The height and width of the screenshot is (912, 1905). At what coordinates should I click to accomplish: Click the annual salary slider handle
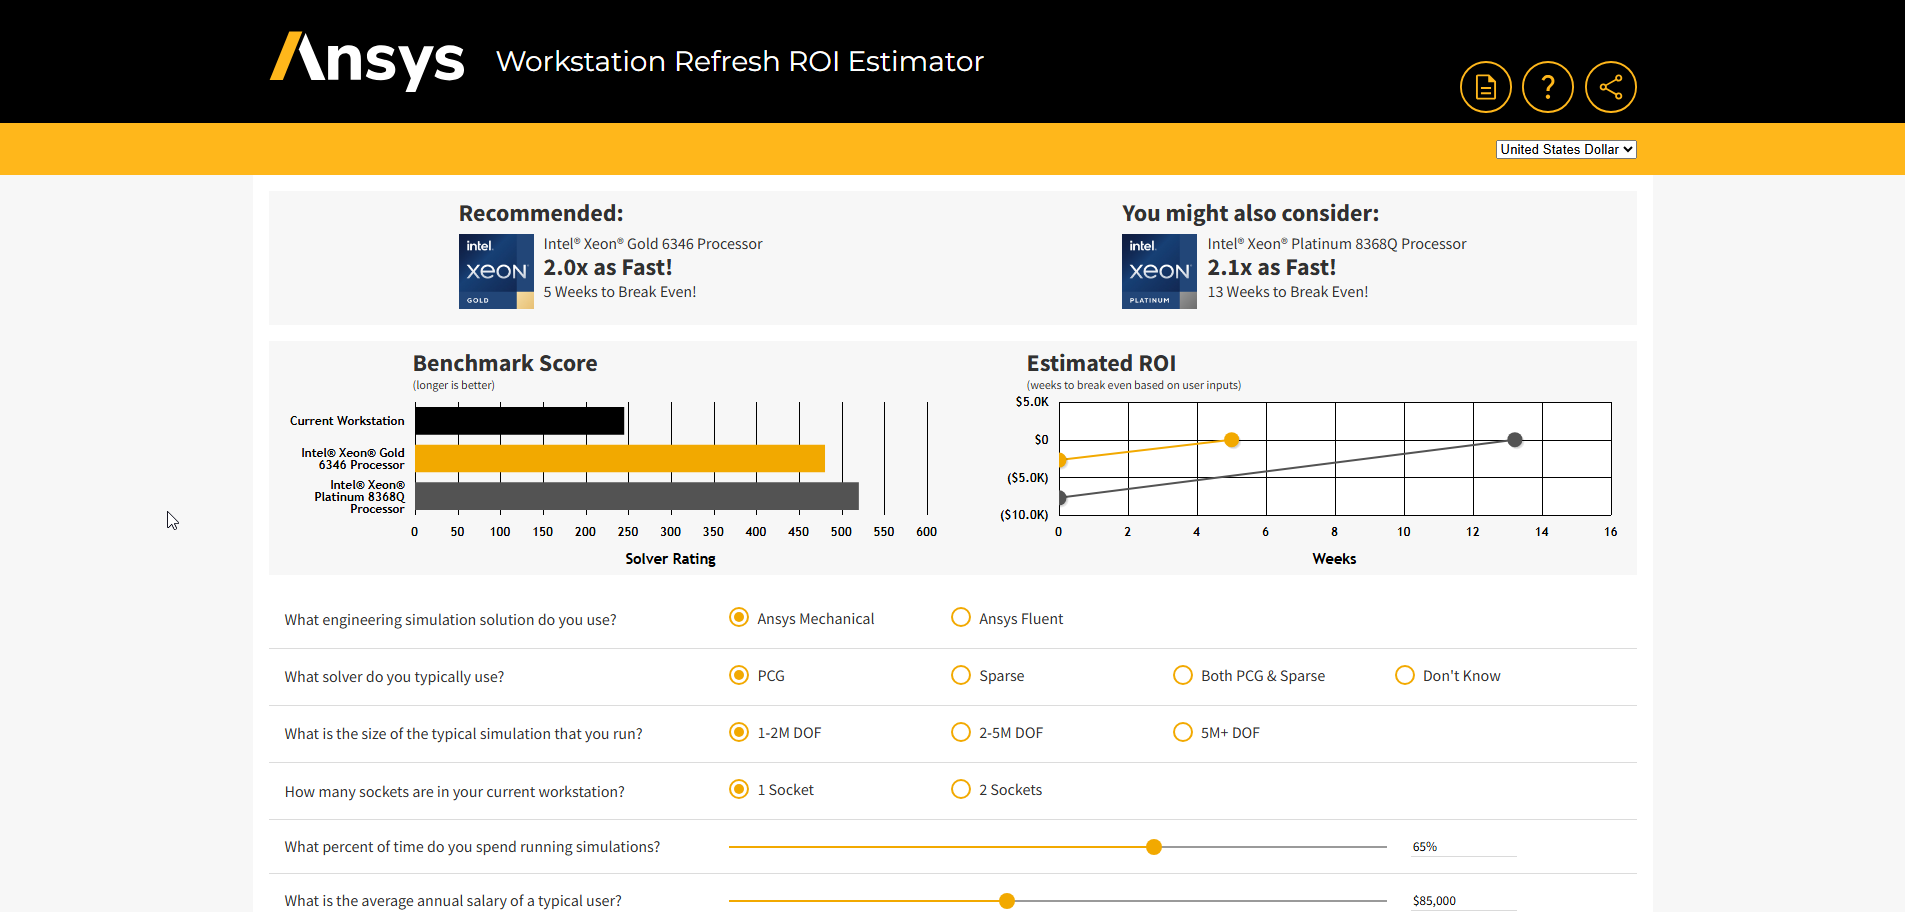pyautogui.click(x=1007, y=901)
